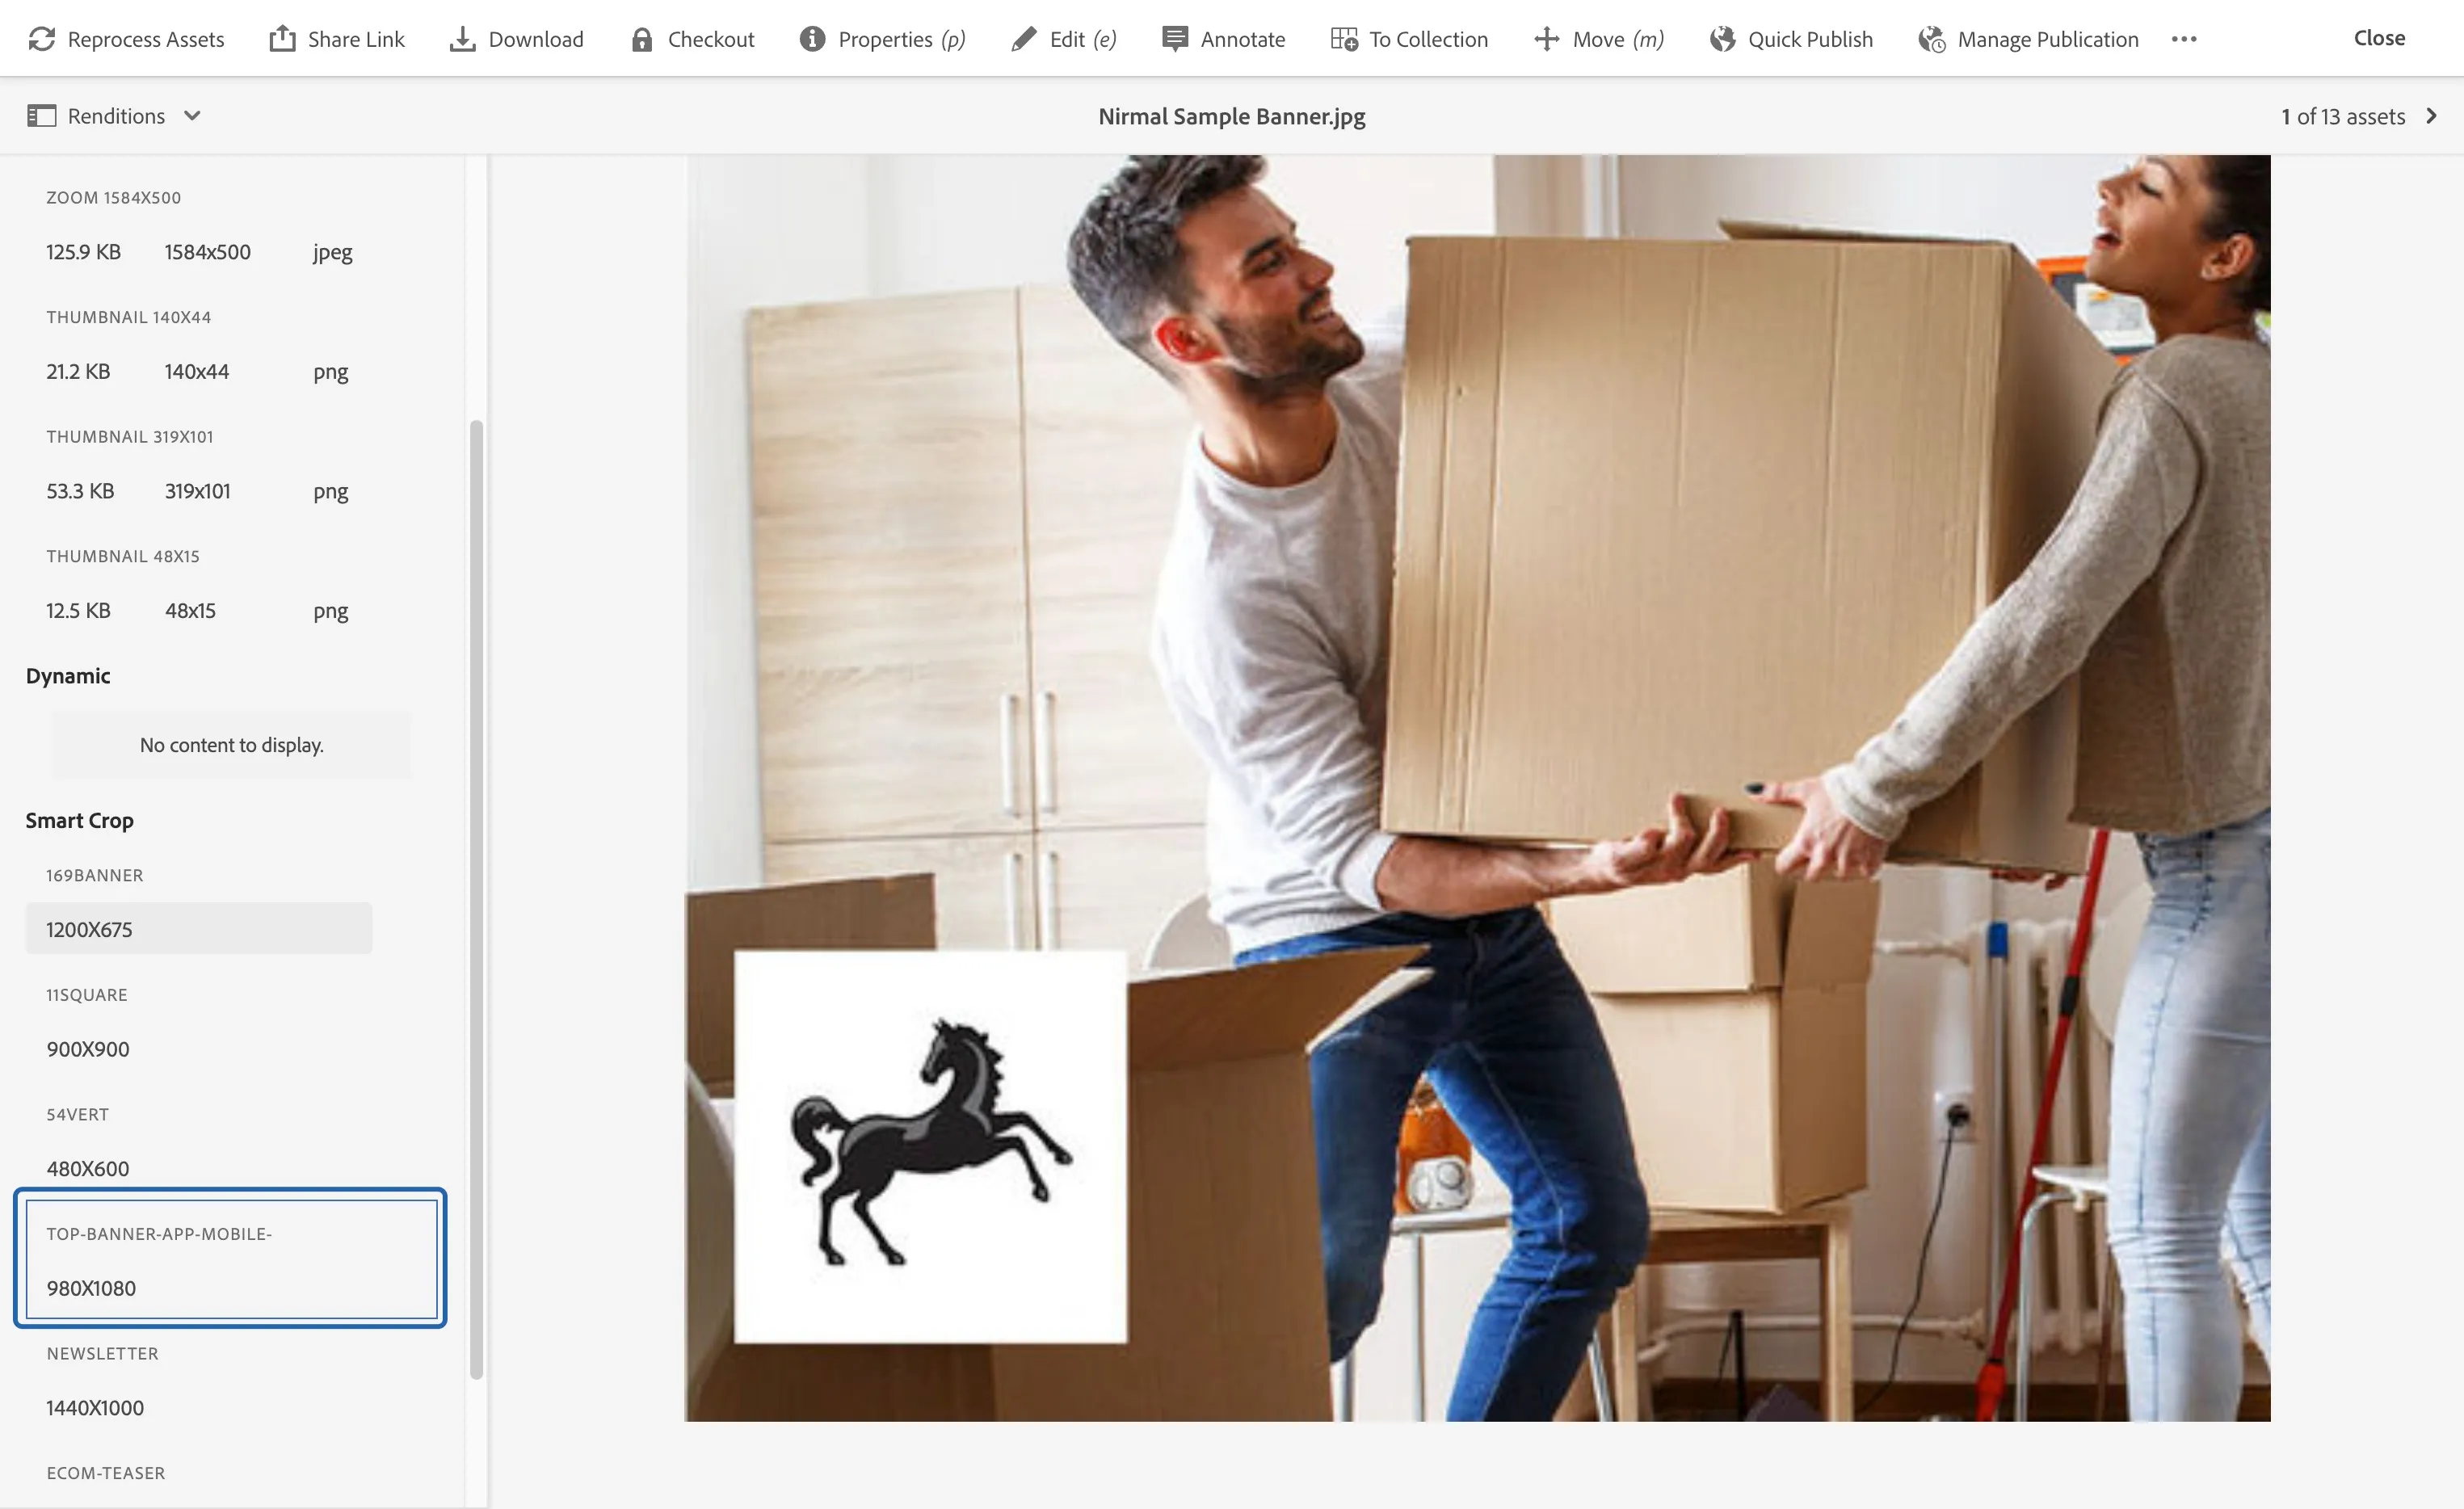This screenshot has height=1509, width=2464.
Task: Click the Renditions rail panel icon
Action: 41,116
